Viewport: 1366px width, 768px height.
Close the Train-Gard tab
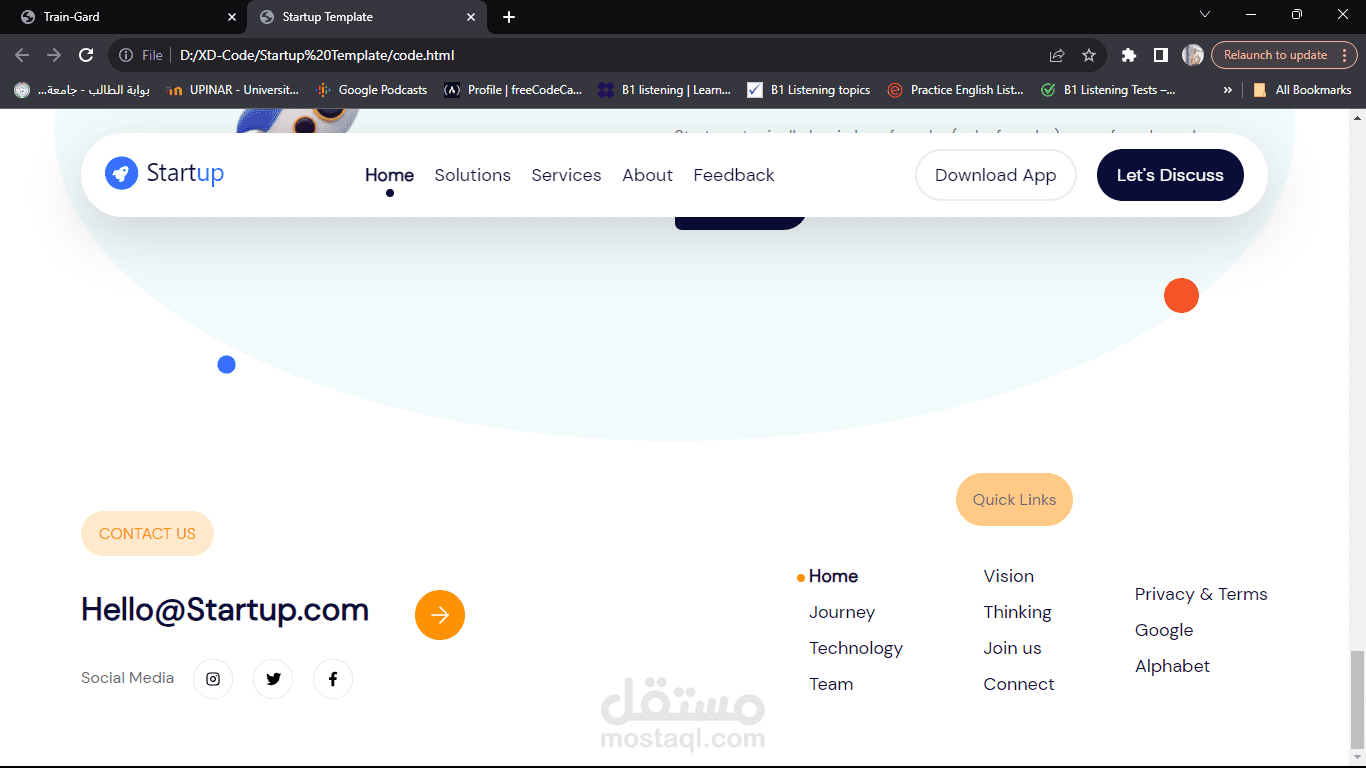pos(232,17)
